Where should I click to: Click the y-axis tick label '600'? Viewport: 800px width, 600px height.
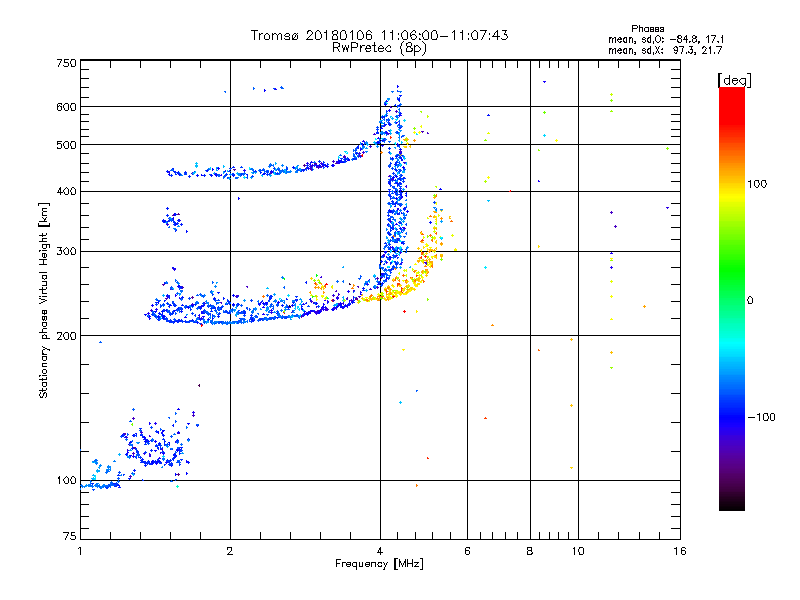(66, 107)
